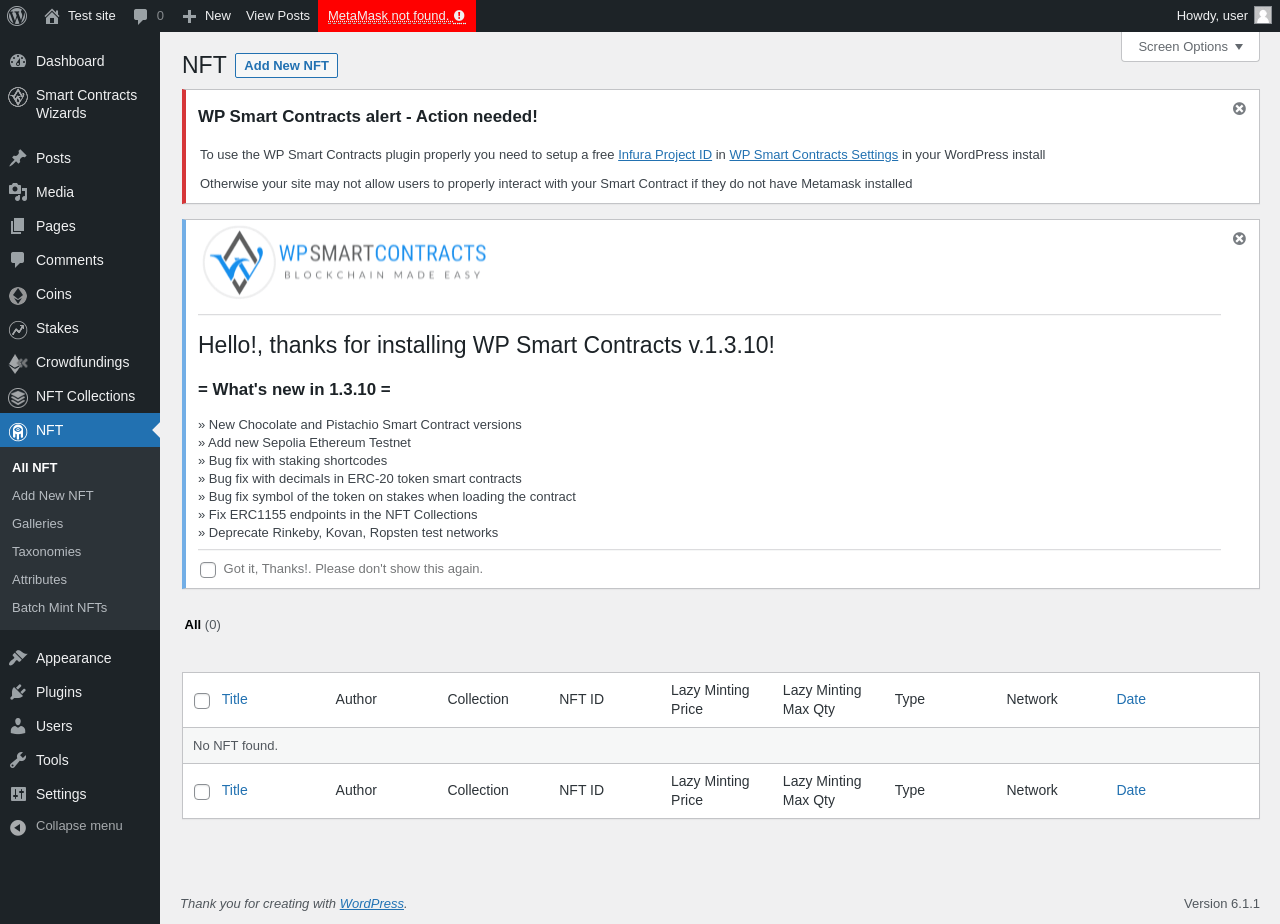Image resolution: width=1280 pixels, height=924 pixels.
Task: Check 'Got it, Thanks' don't show again box
Action: [x=208, y=570]
